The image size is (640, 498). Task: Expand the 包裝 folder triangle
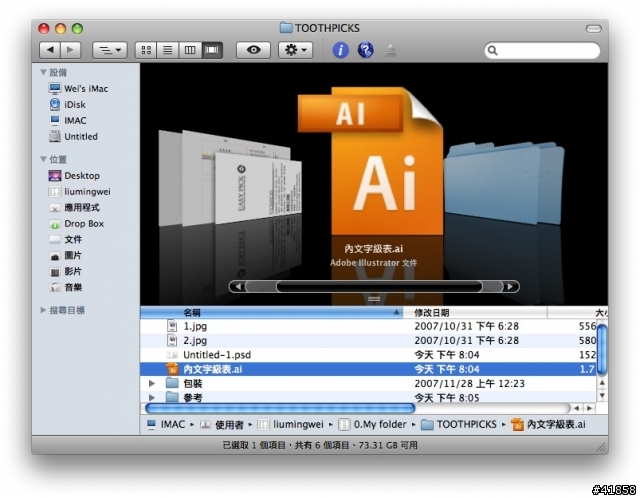(x=152, y=383)
